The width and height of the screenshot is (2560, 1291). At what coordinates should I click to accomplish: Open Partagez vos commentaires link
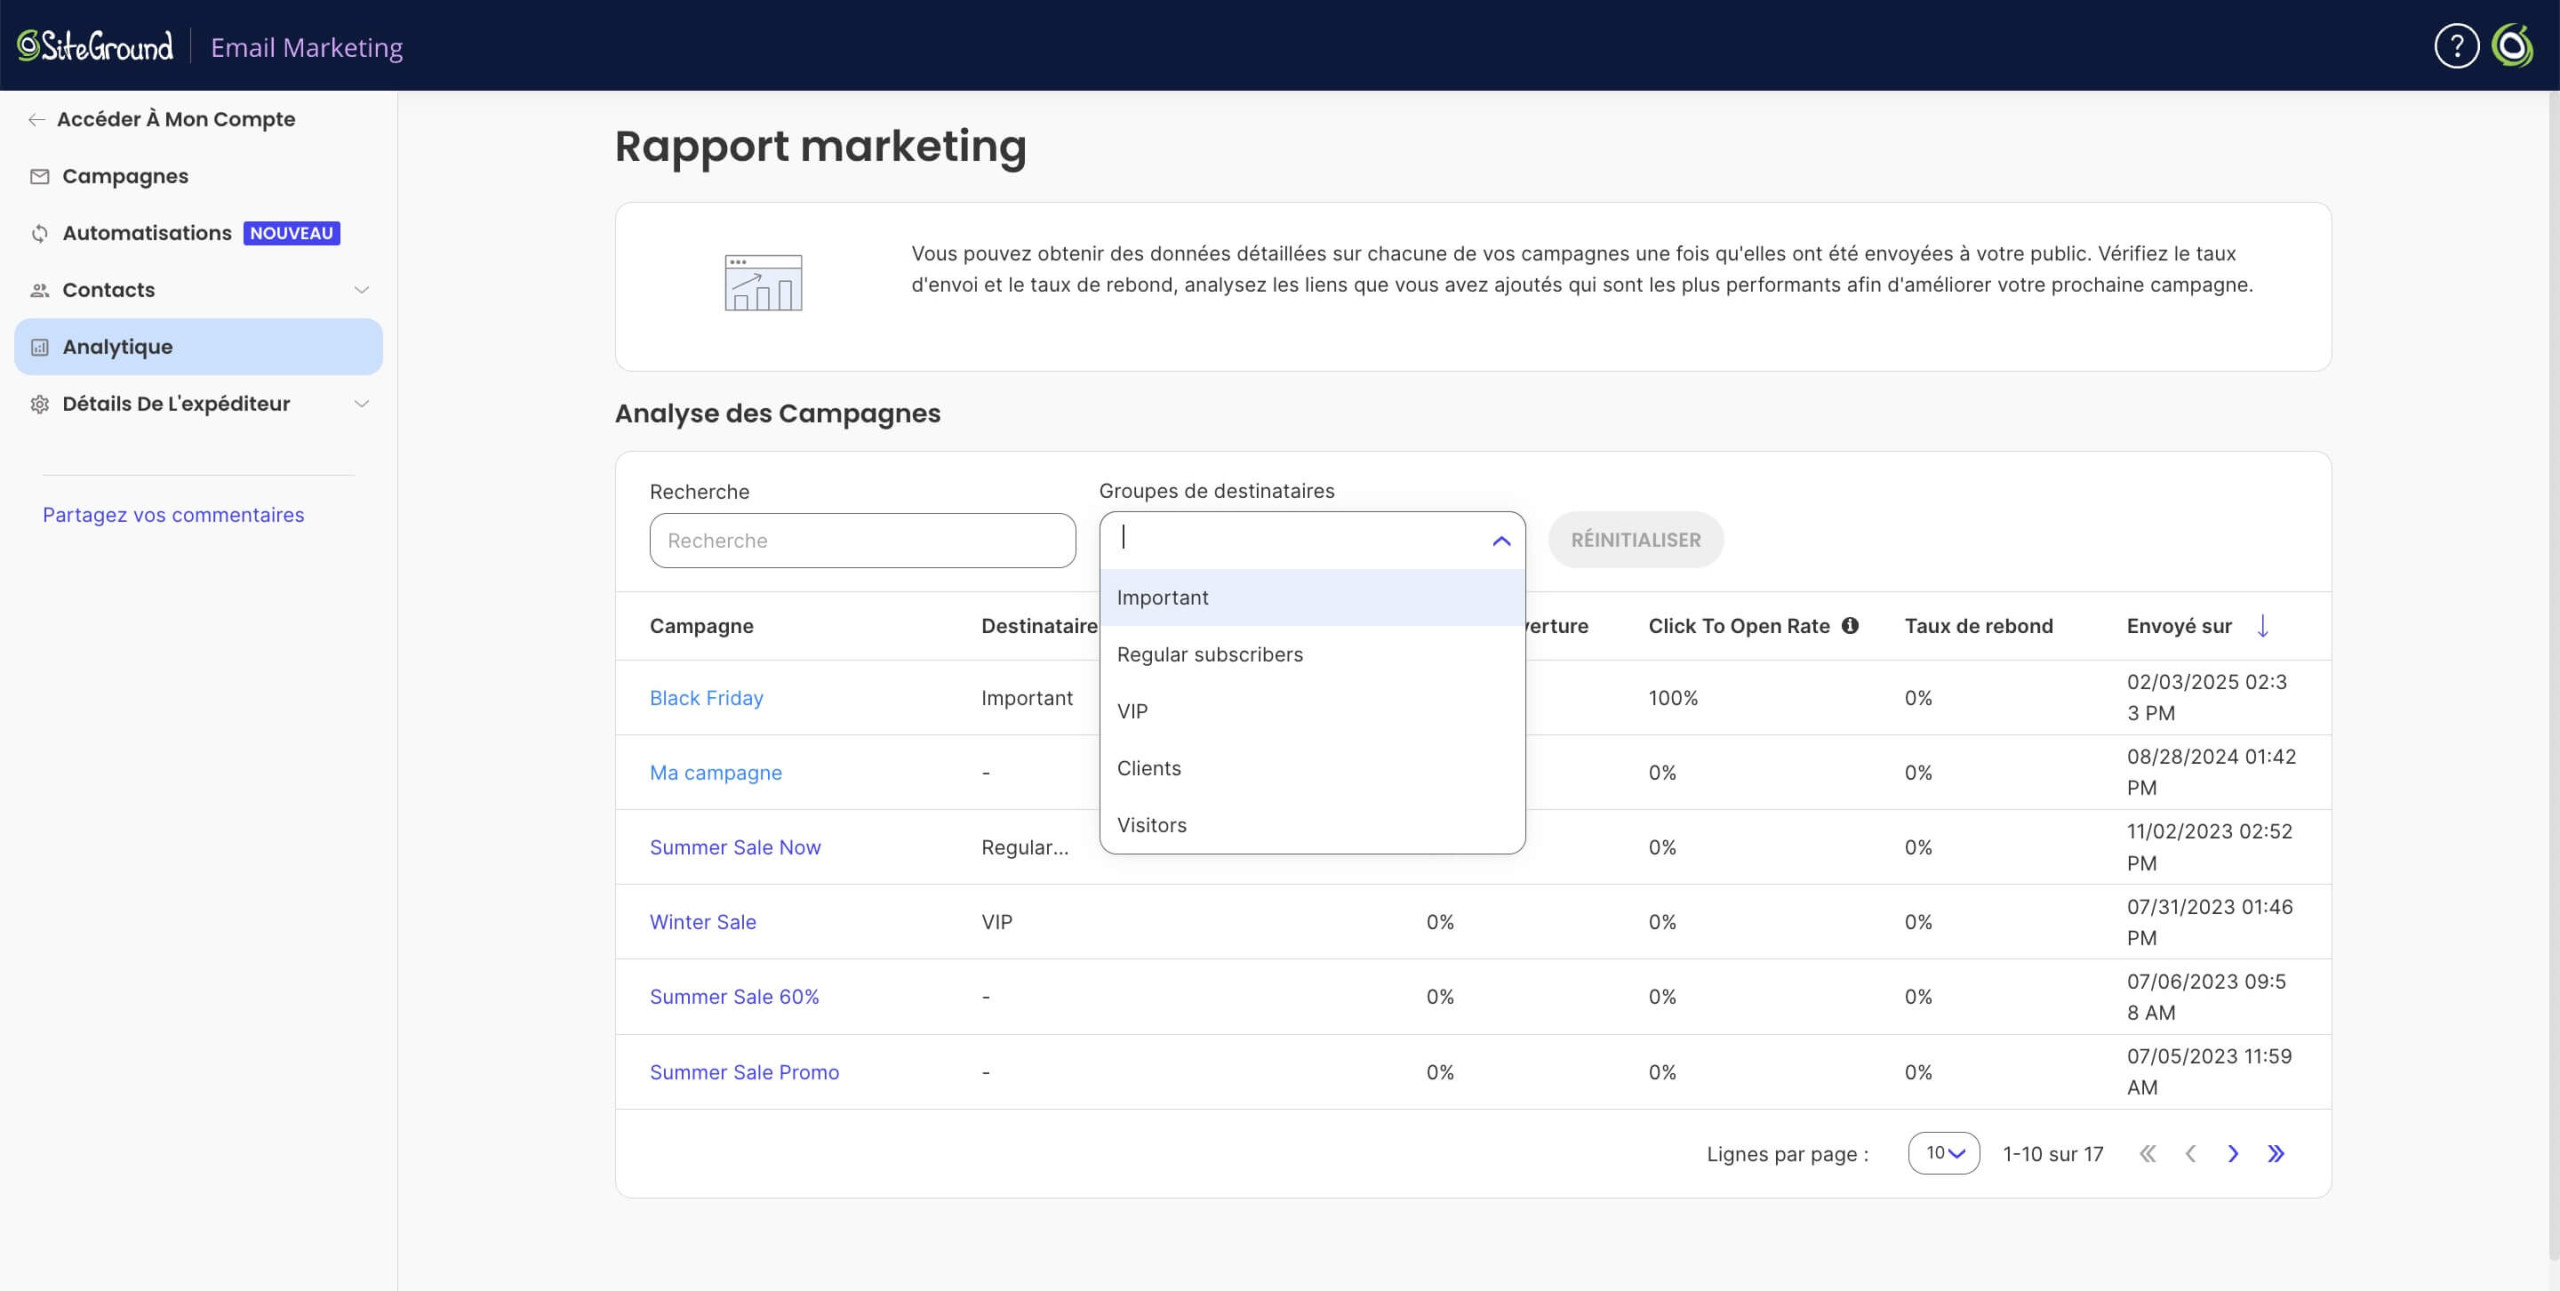coord(173,515)
